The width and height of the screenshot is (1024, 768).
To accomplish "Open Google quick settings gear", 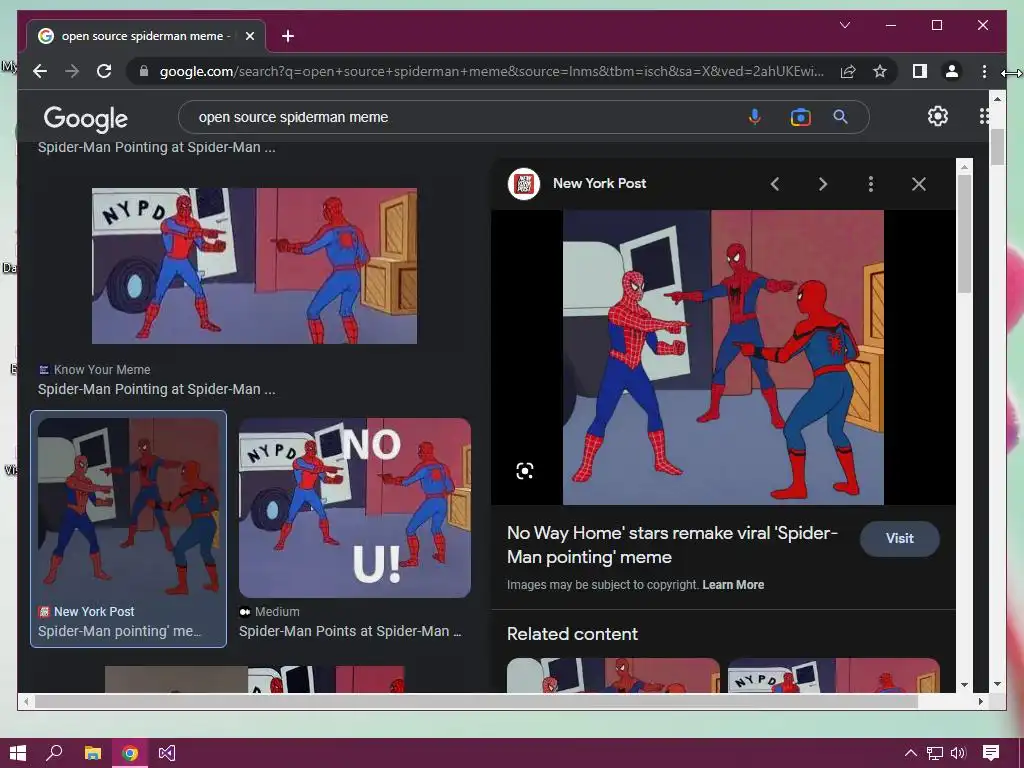I will point(938,116).
